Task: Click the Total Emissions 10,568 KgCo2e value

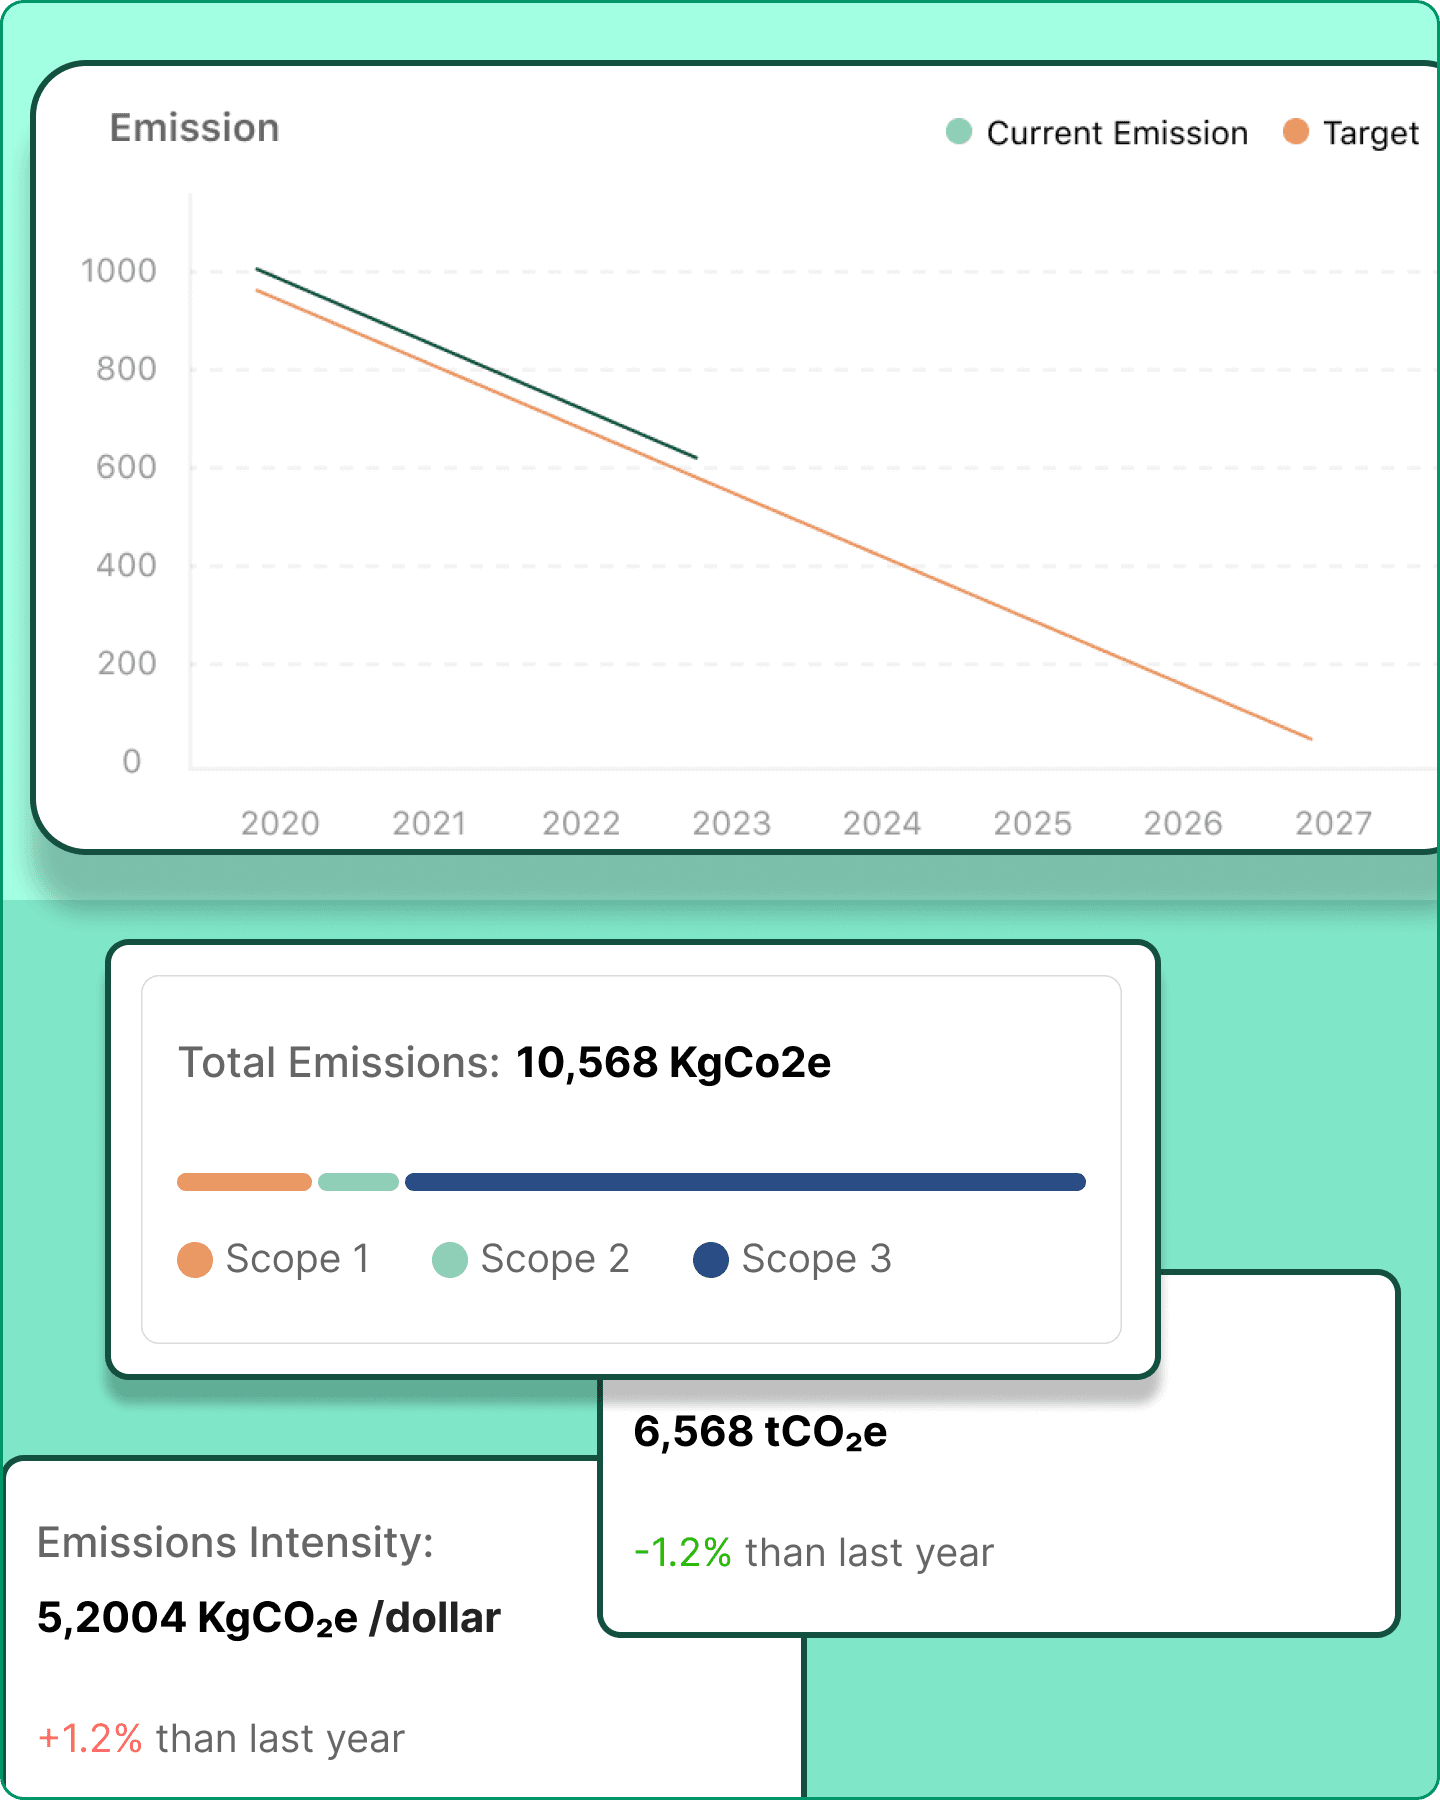Action: pyautogui.click(x=673, y=1062)
